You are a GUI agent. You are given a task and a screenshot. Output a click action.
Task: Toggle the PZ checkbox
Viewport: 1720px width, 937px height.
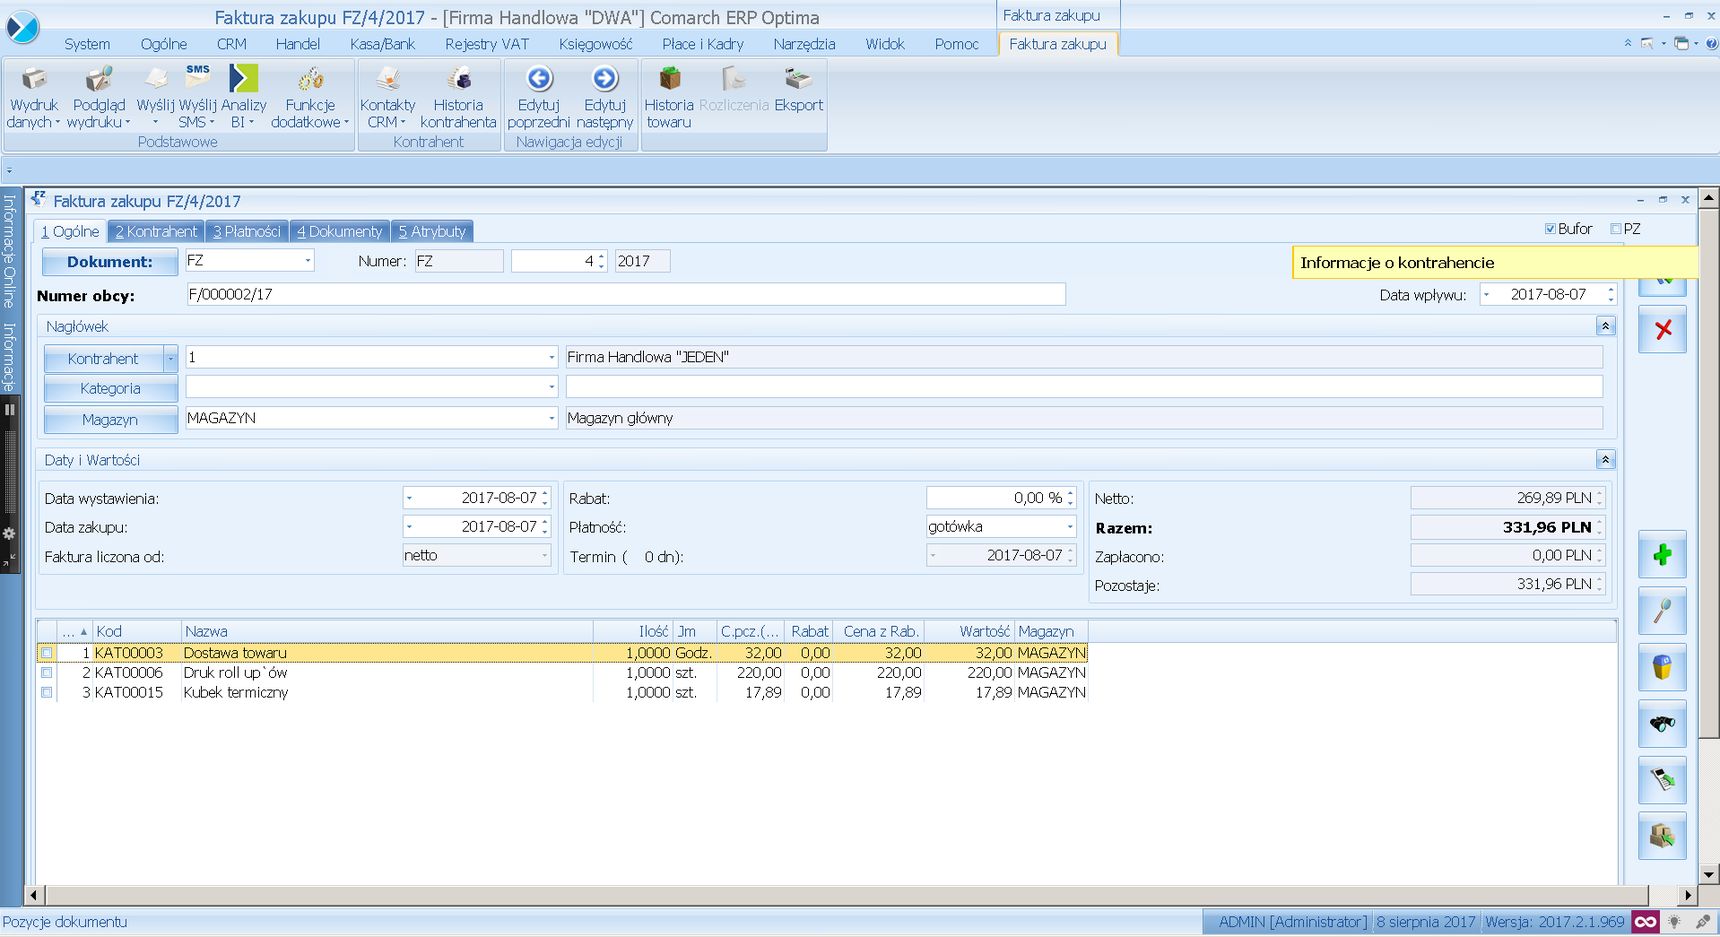[1616, 229]
